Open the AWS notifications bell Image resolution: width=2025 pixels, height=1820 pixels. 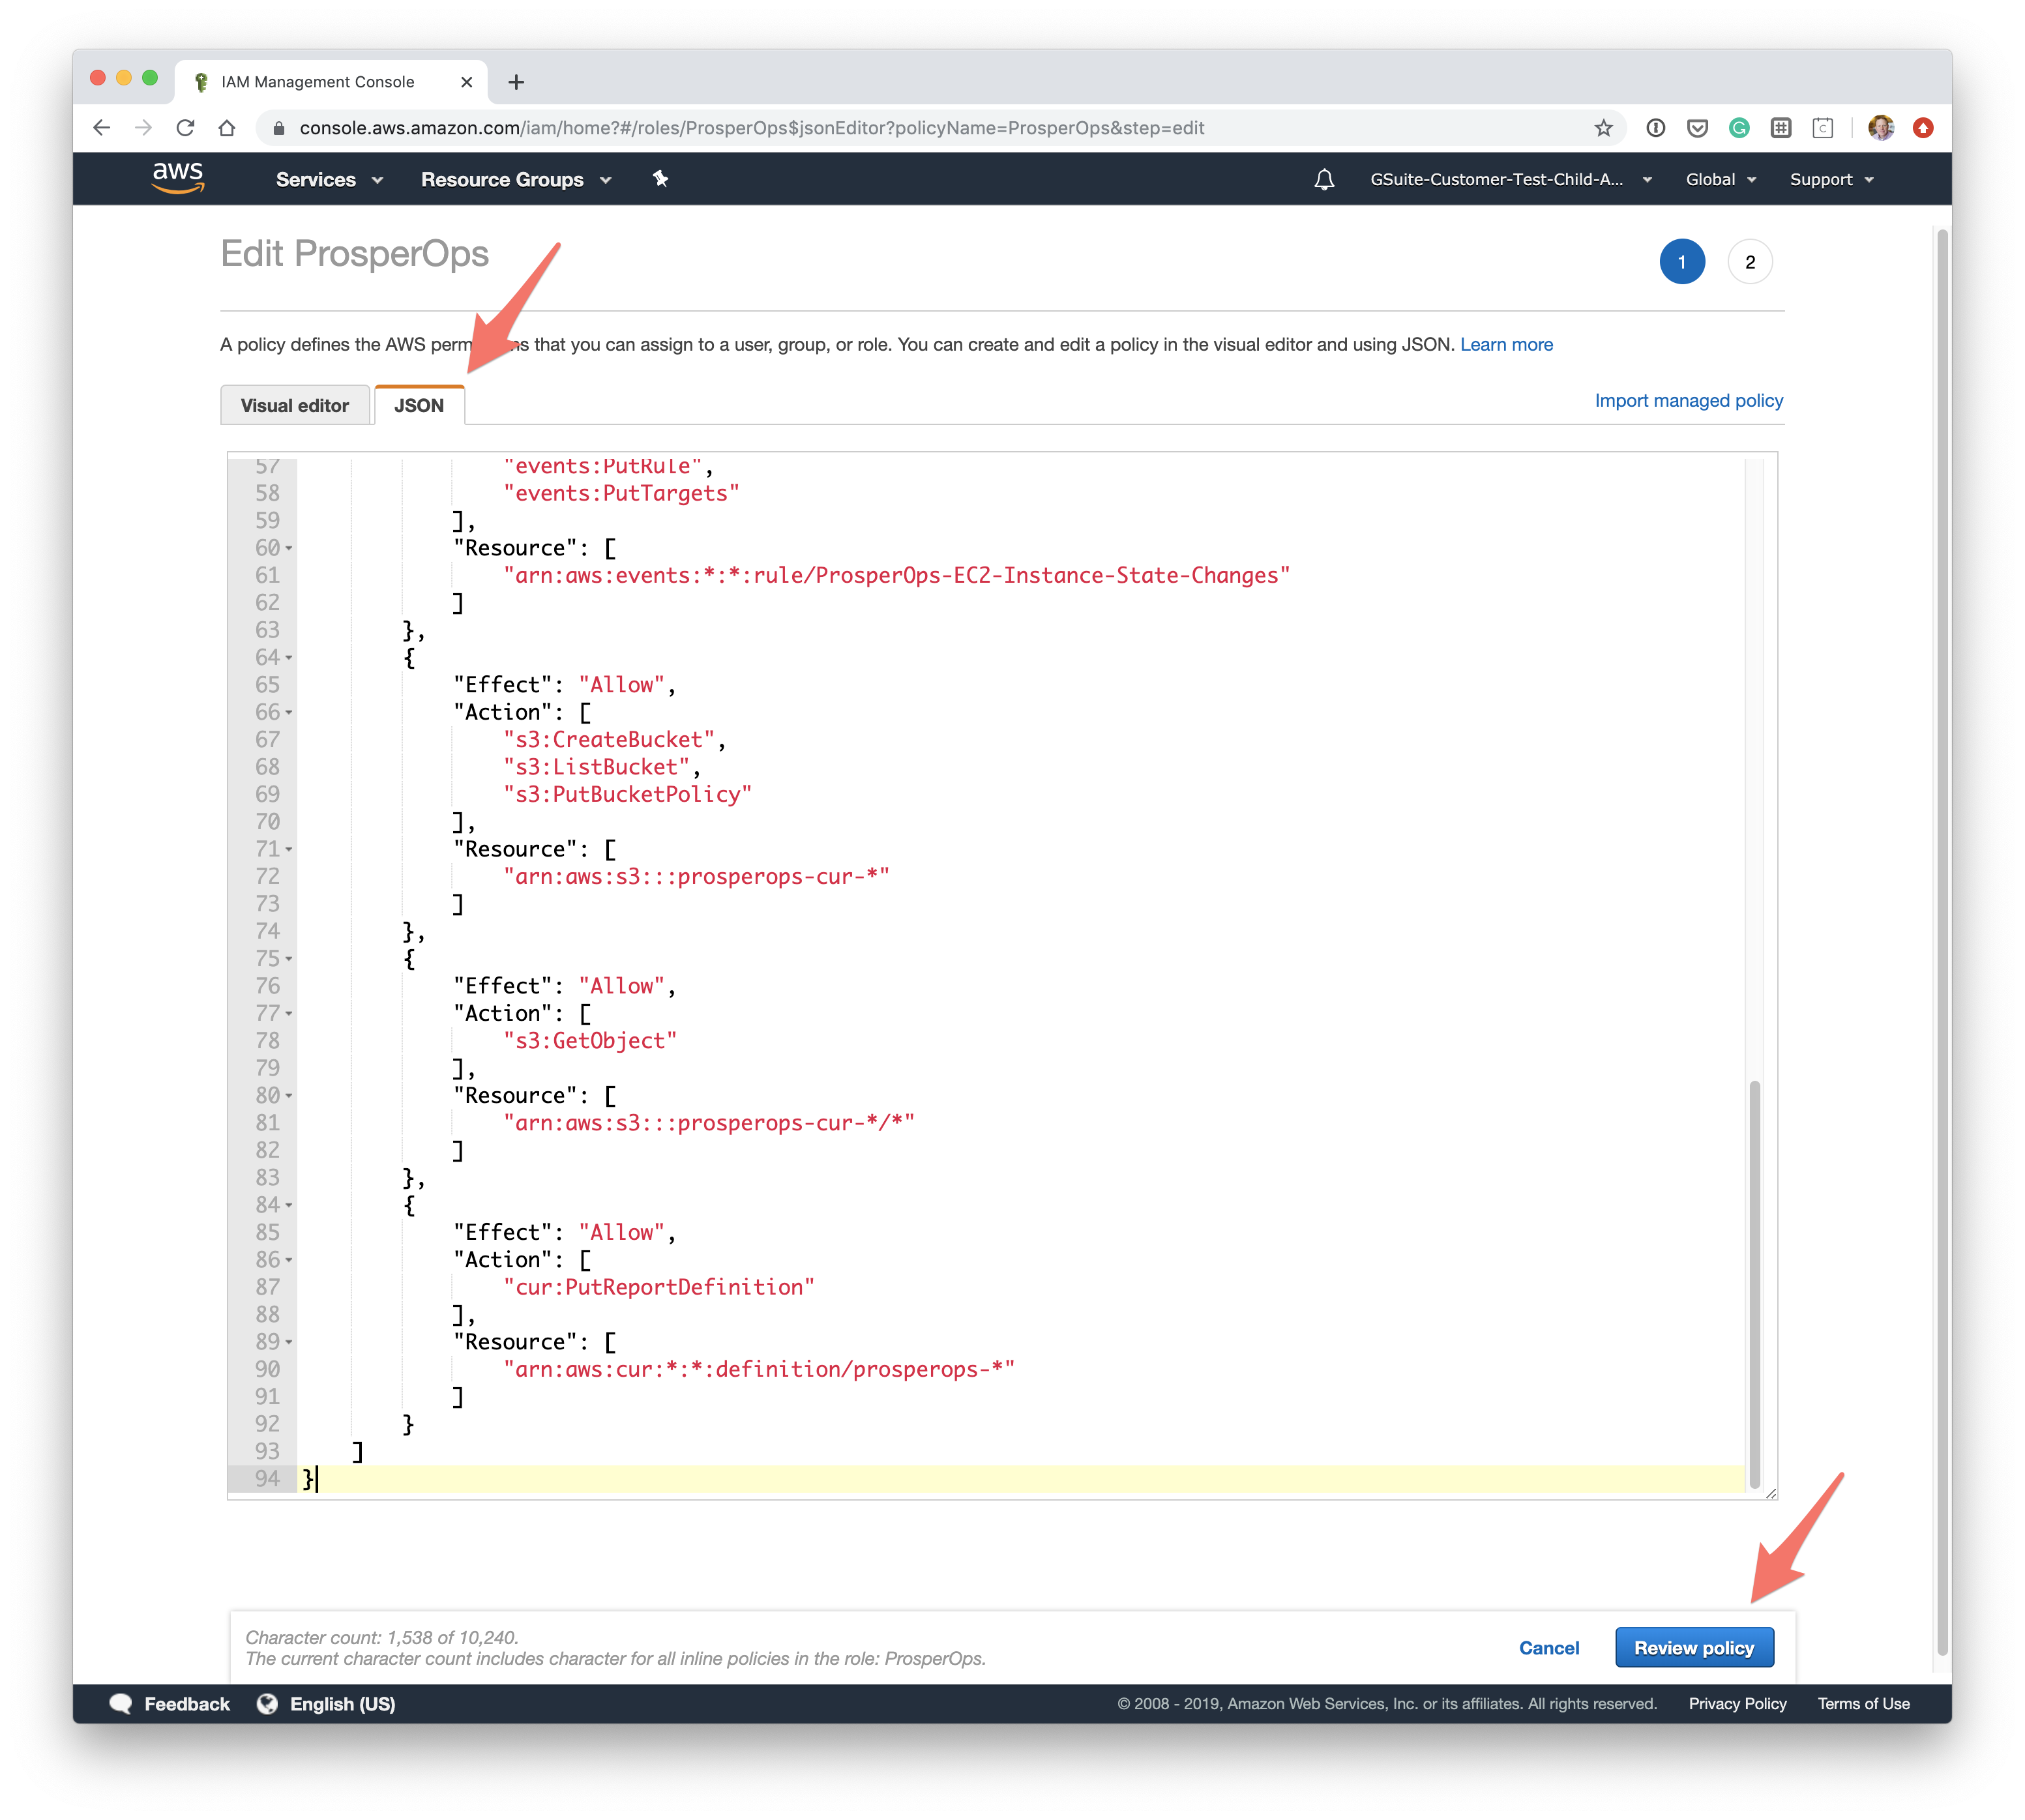point(1324,179)
